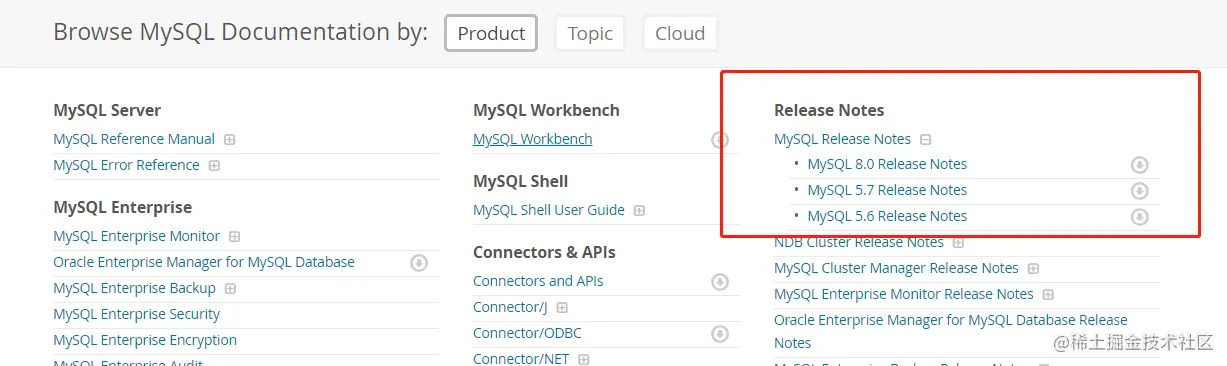Download MySQL 8.0 Release Notes
Image resolution: width=1227 pixels, height=366 pixels.
(x=1139, y=165)
